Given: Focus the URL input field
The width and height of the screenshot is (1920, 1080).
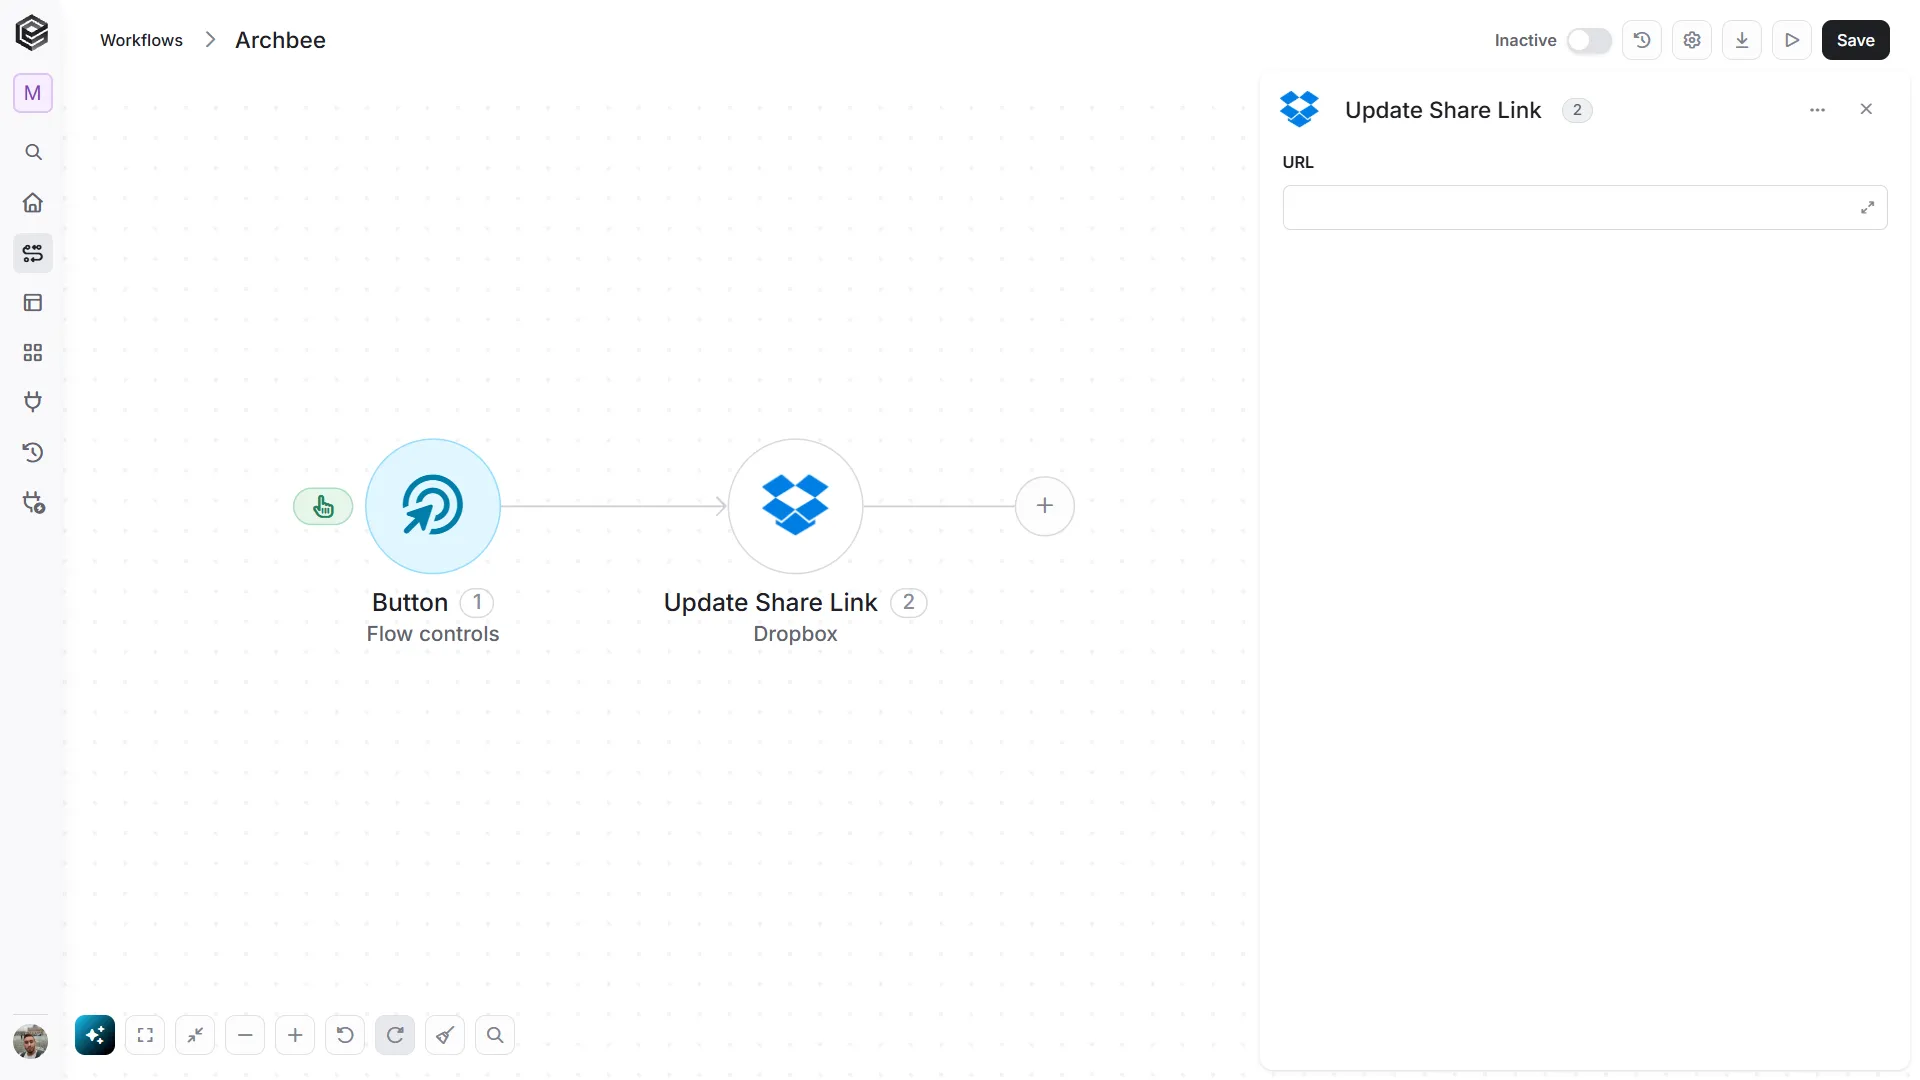Looking at the screenshot, I should 1585,207.
